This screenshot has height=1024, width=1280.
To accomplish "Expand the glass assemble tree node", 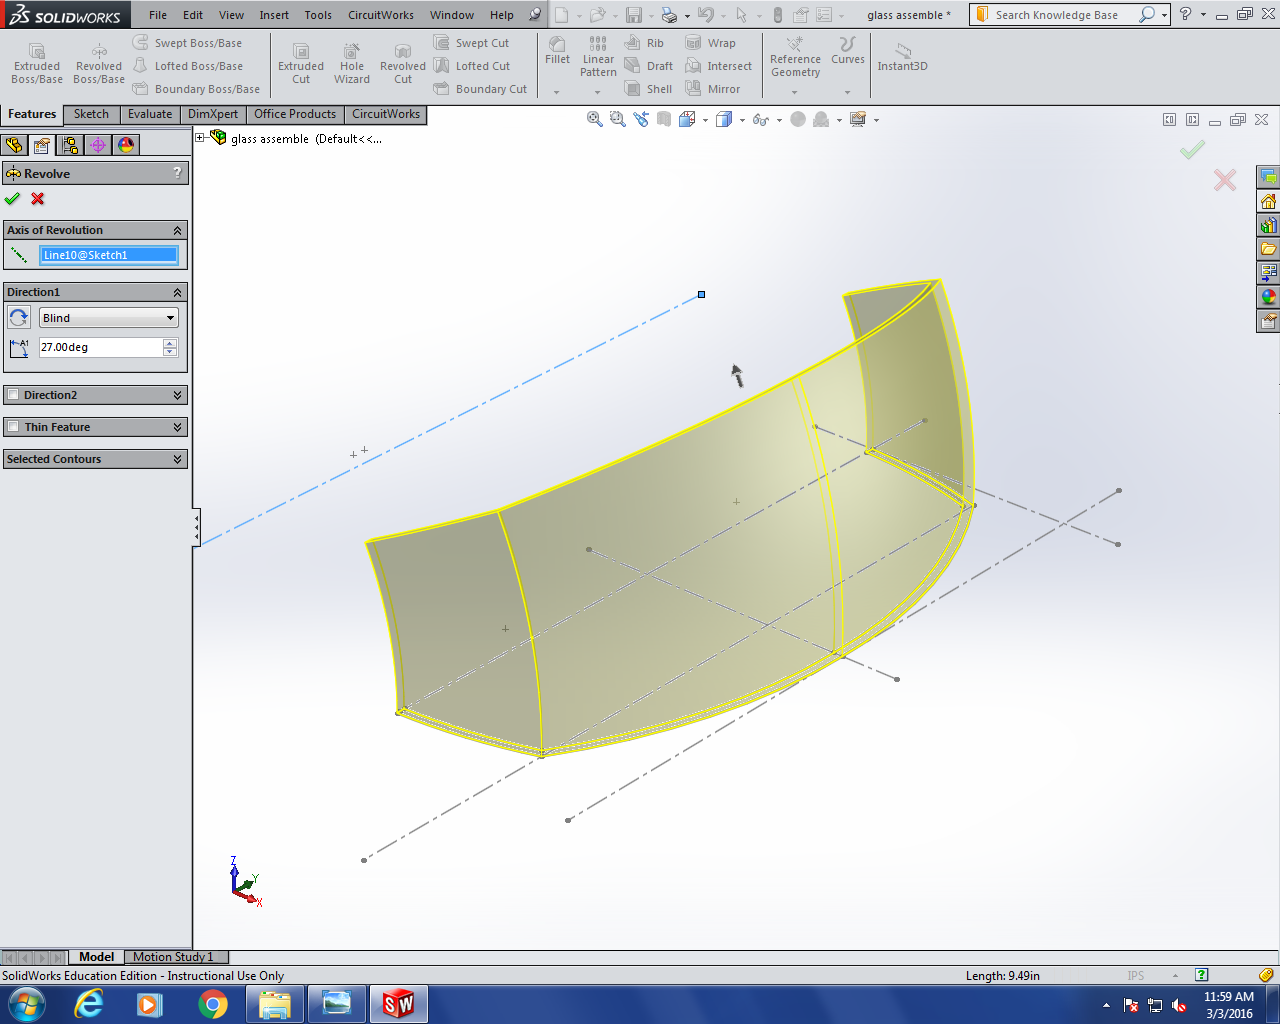I will click(x=200, y=138).
